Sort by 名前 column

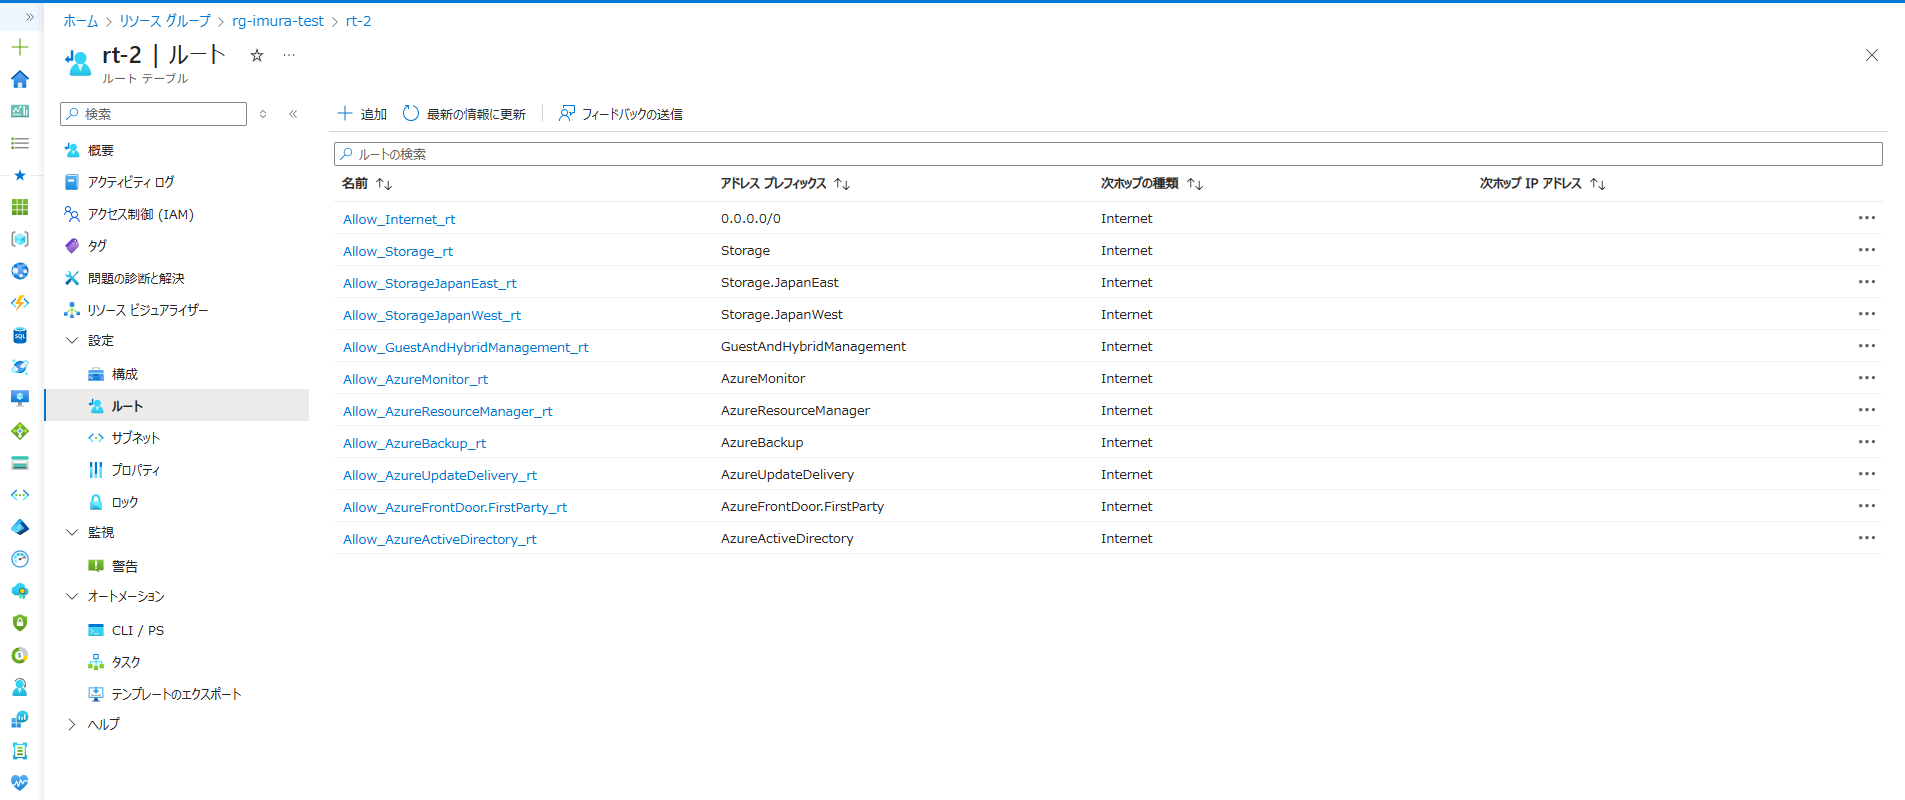[x=367, y=184]
